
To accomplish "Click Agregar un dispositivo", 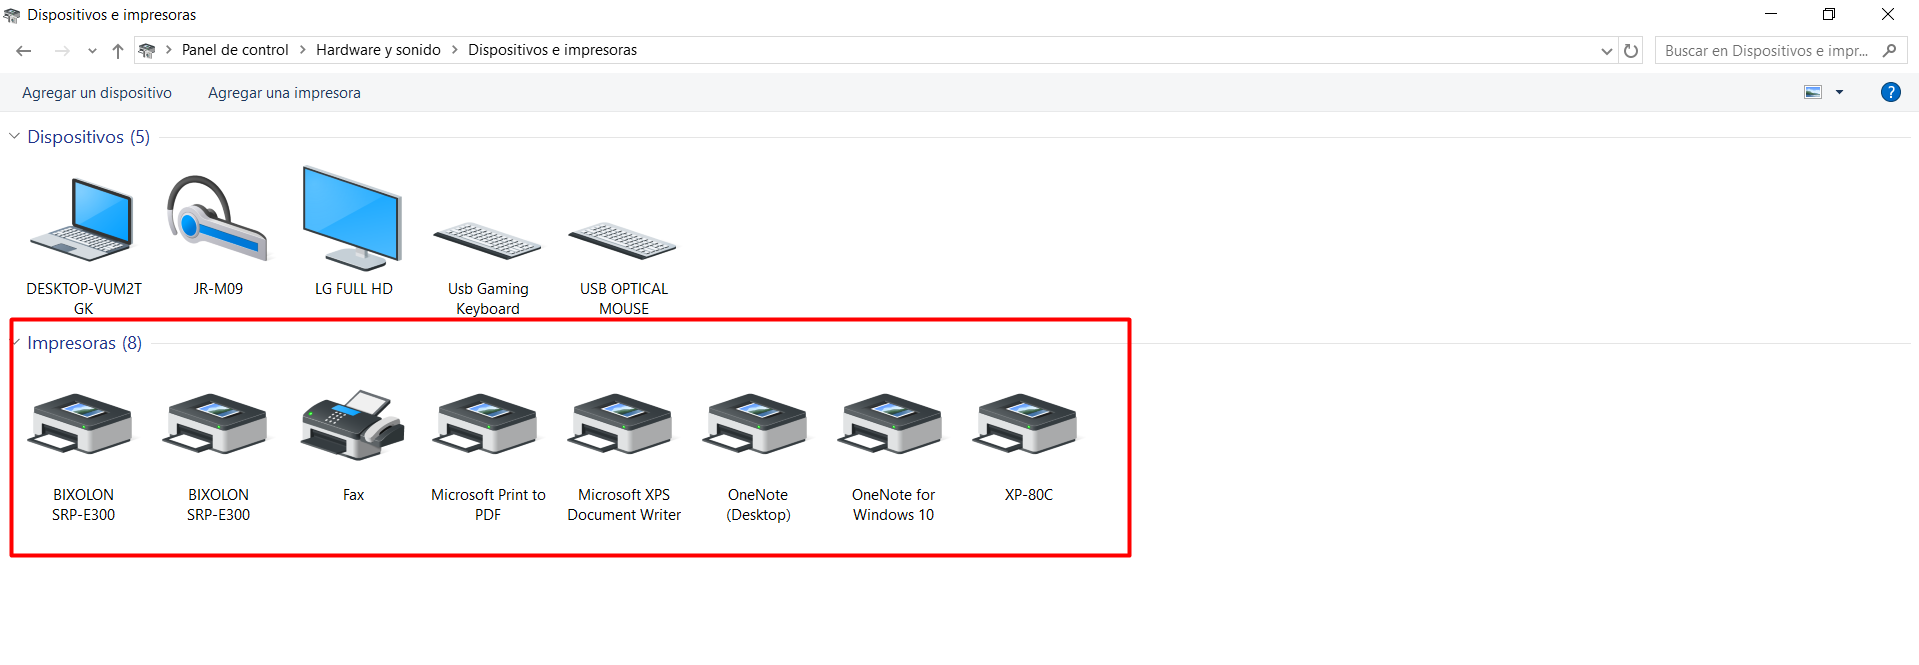I will tap(97, 93).
